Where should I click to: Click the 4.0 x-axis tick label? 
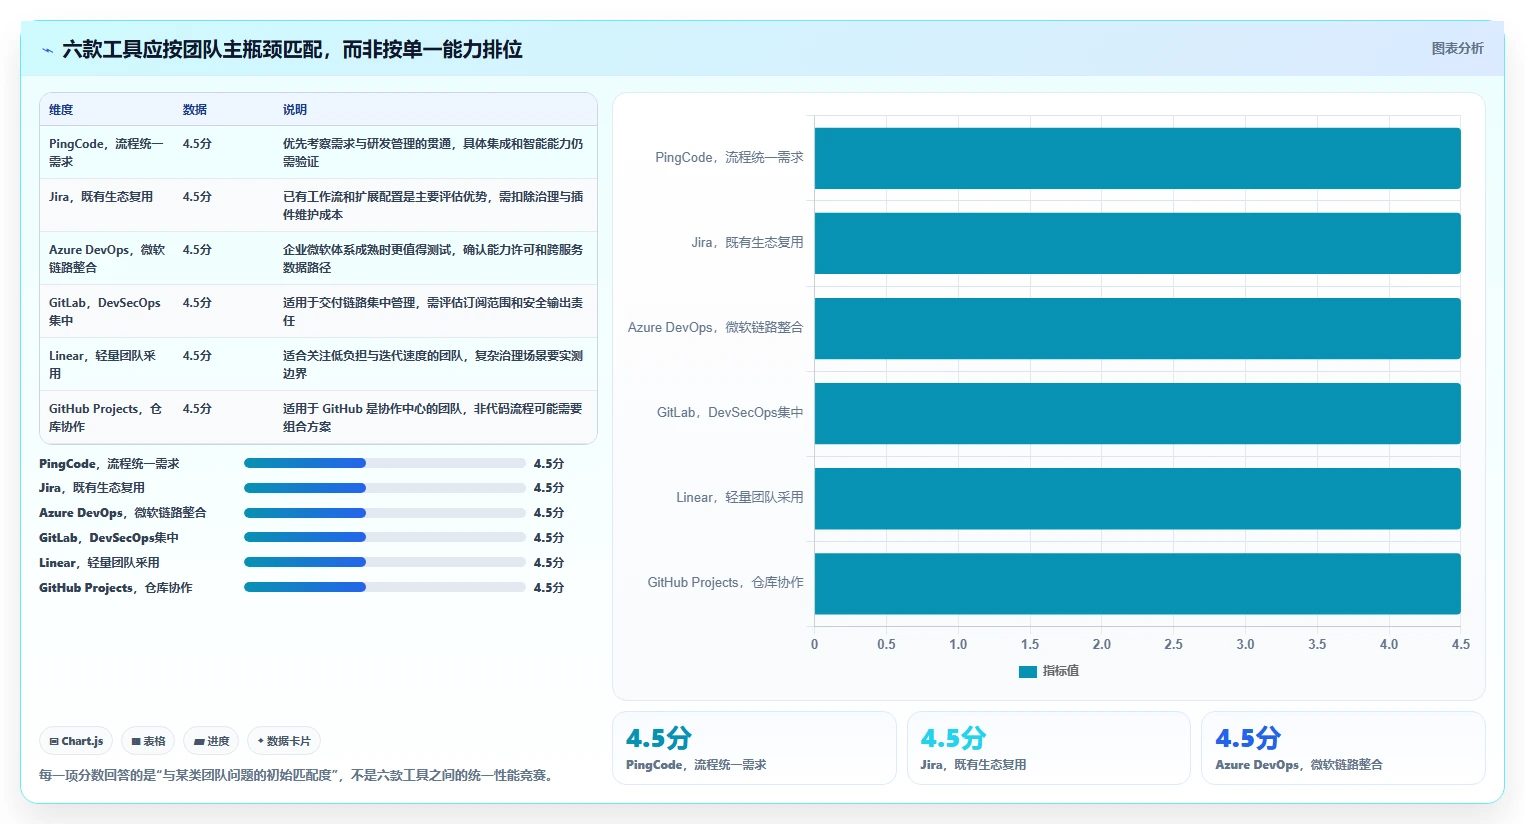1389,644
